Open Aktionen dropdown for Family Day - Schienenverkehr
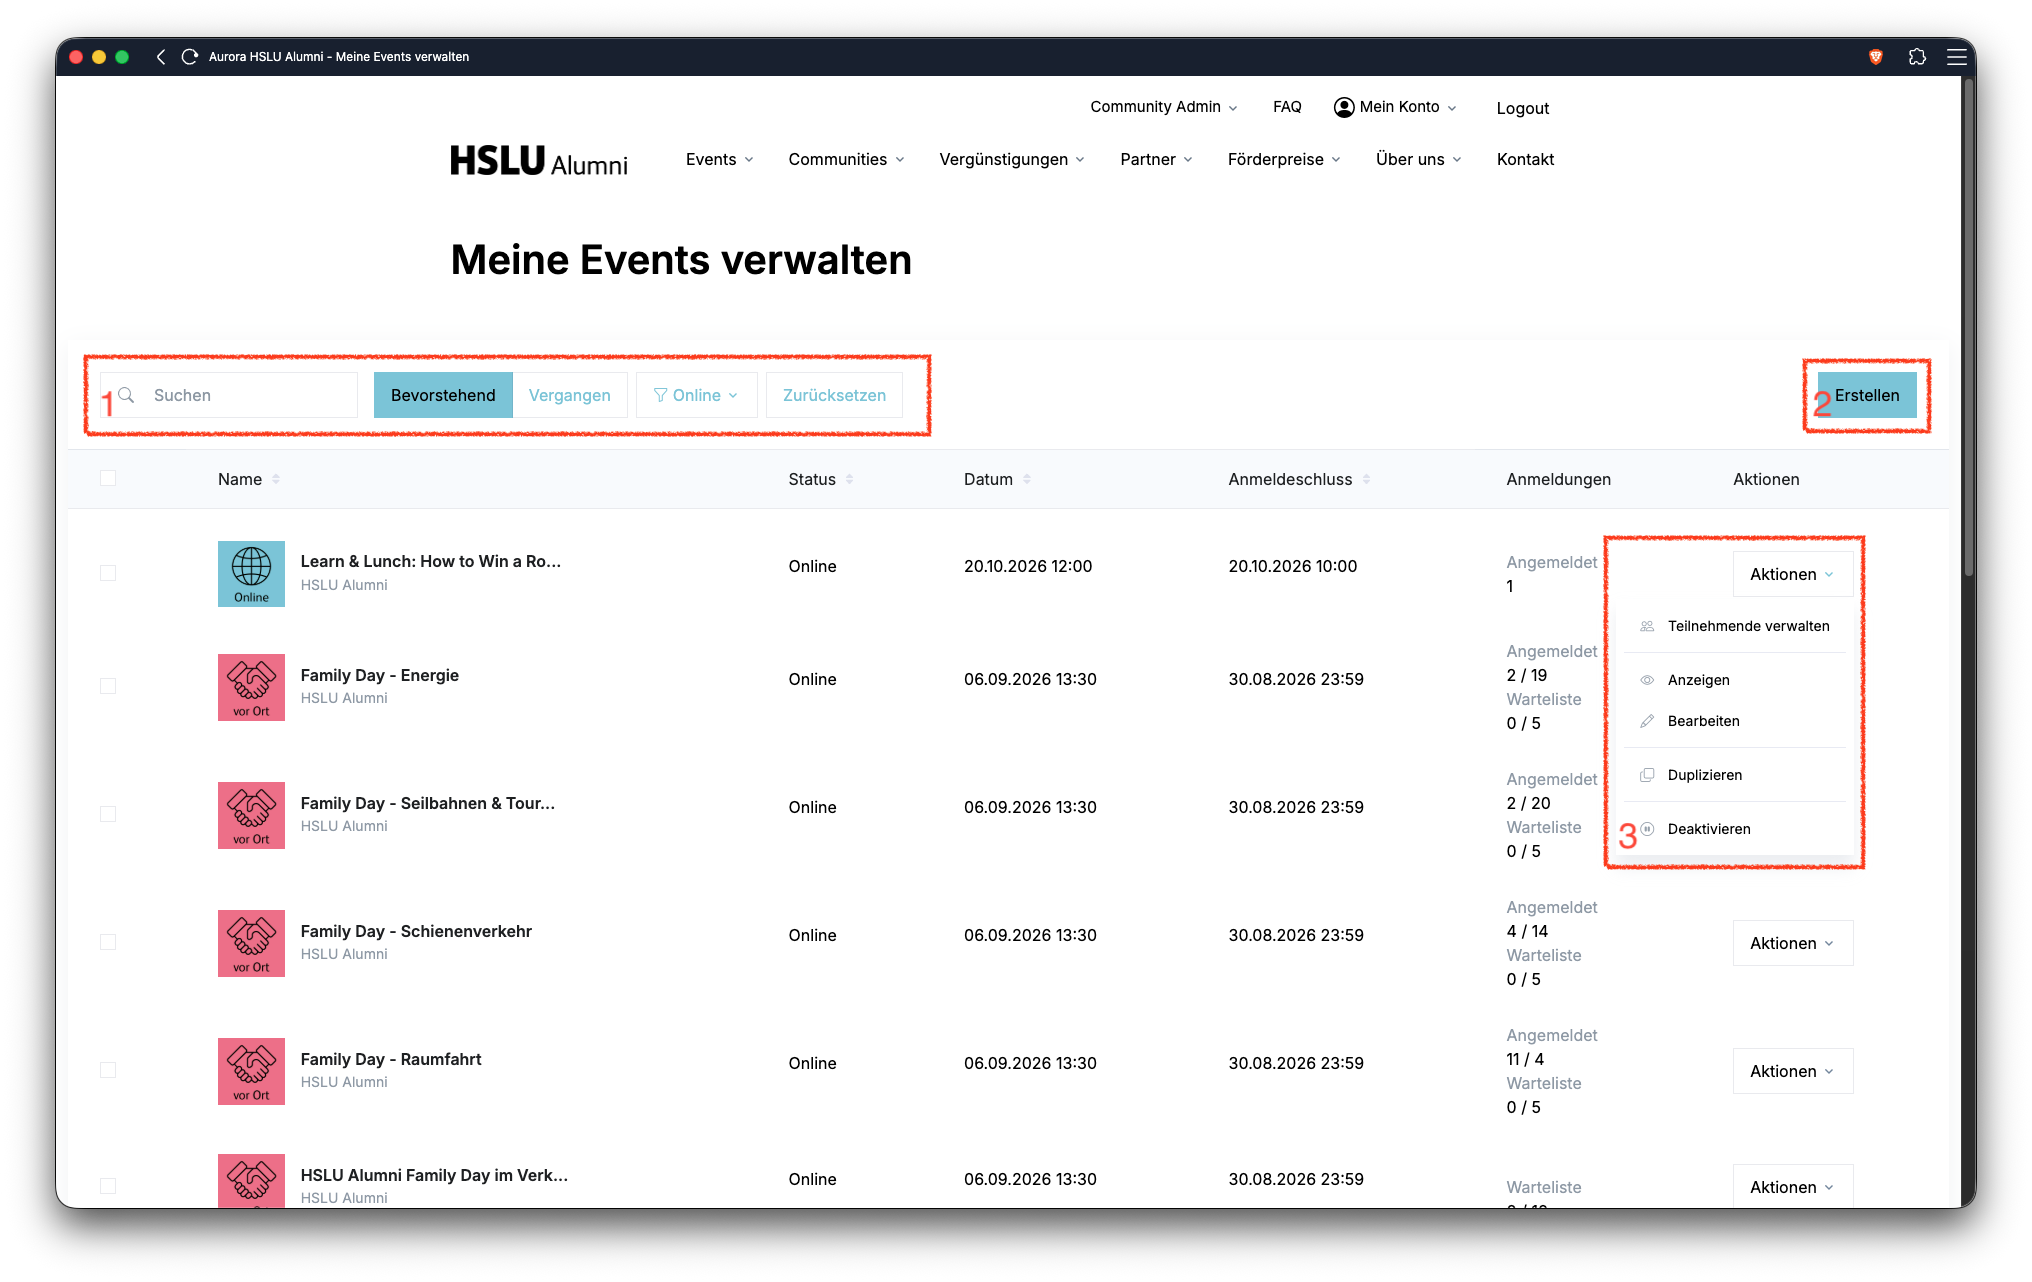Image resolution: width=2032 pixels, height=1282 pixels. point(1792,943)
